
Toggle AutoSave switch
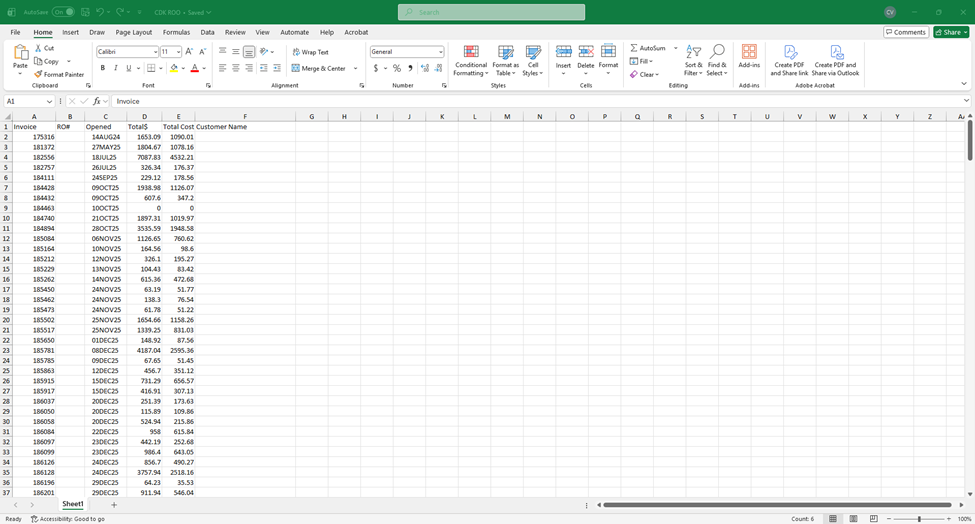pos(63,12)
